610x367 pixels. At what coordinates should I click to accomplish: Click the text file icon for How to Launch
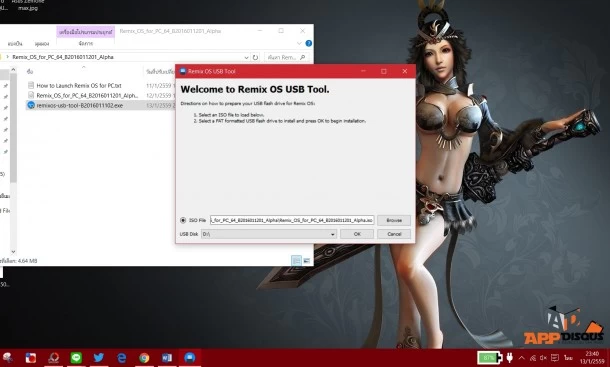(31, 85)
